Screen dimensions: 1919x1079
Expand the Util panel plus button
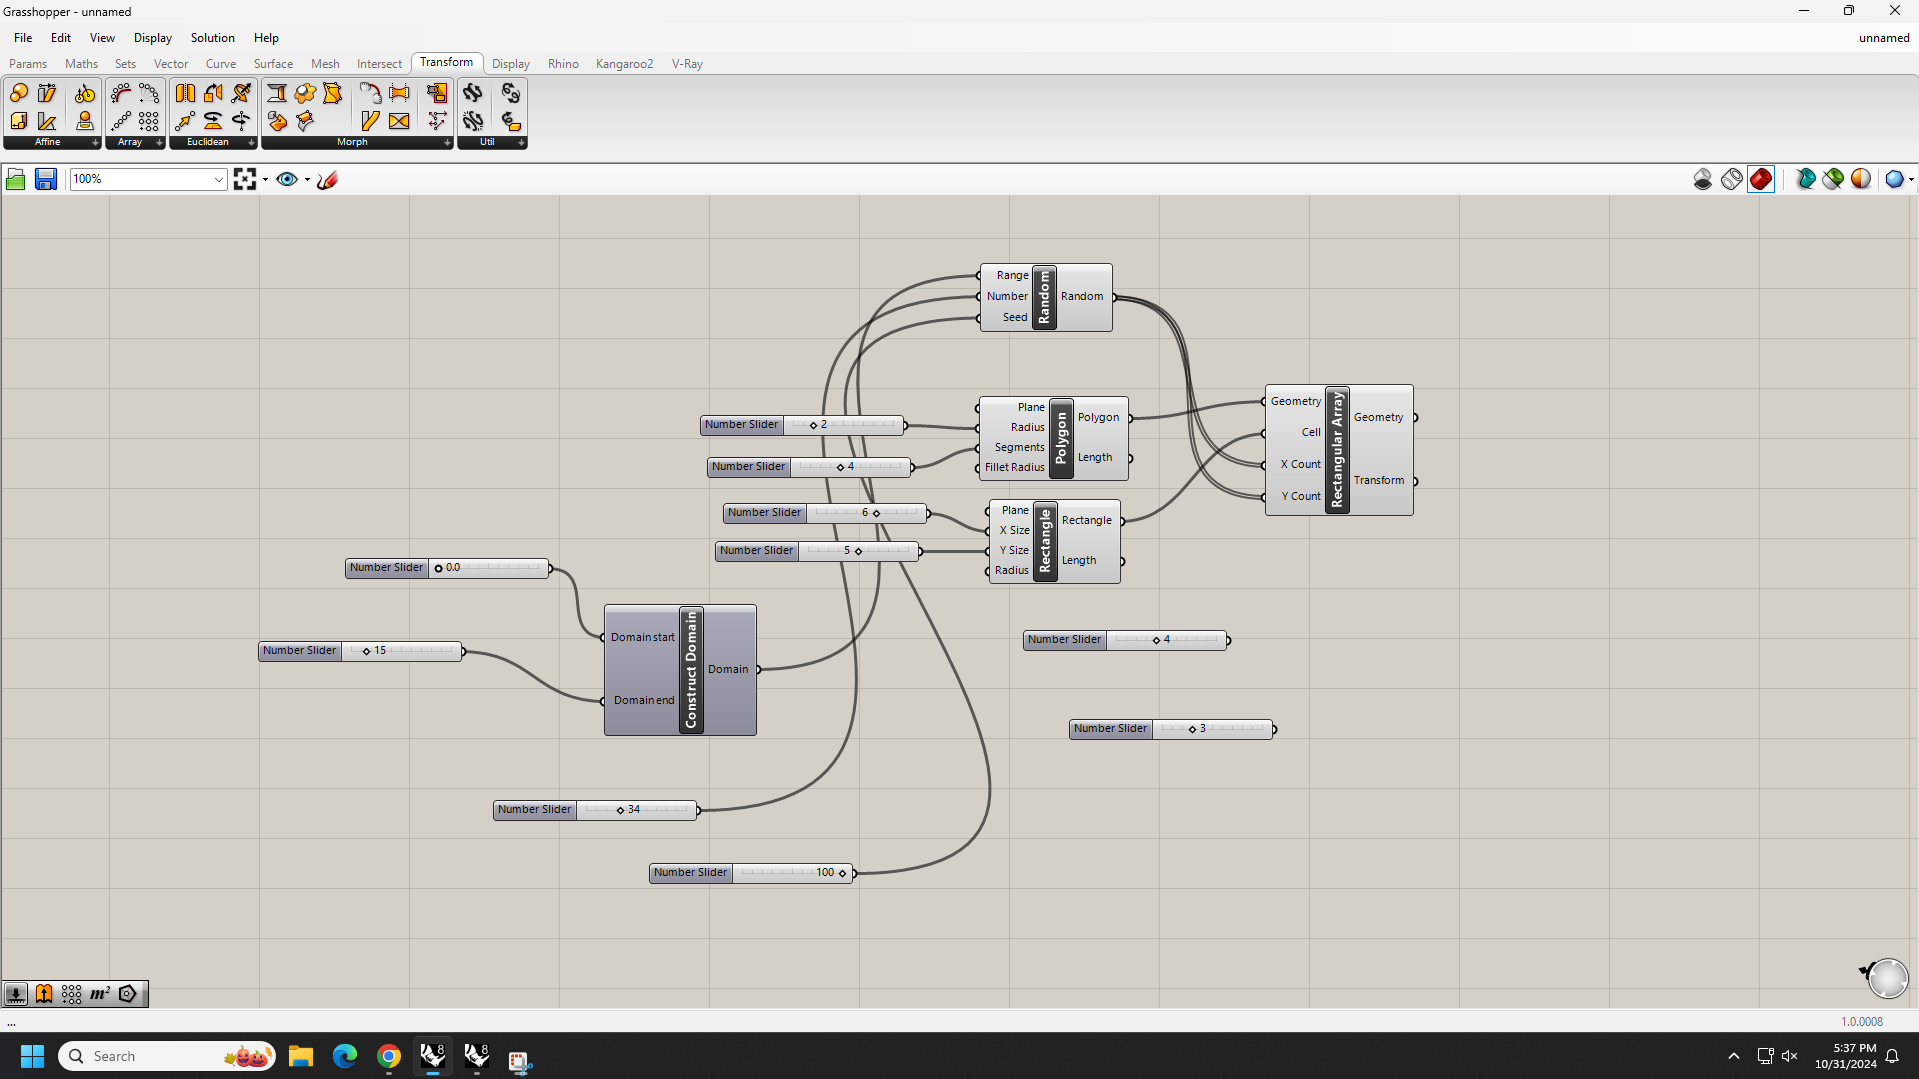(521, 143)
